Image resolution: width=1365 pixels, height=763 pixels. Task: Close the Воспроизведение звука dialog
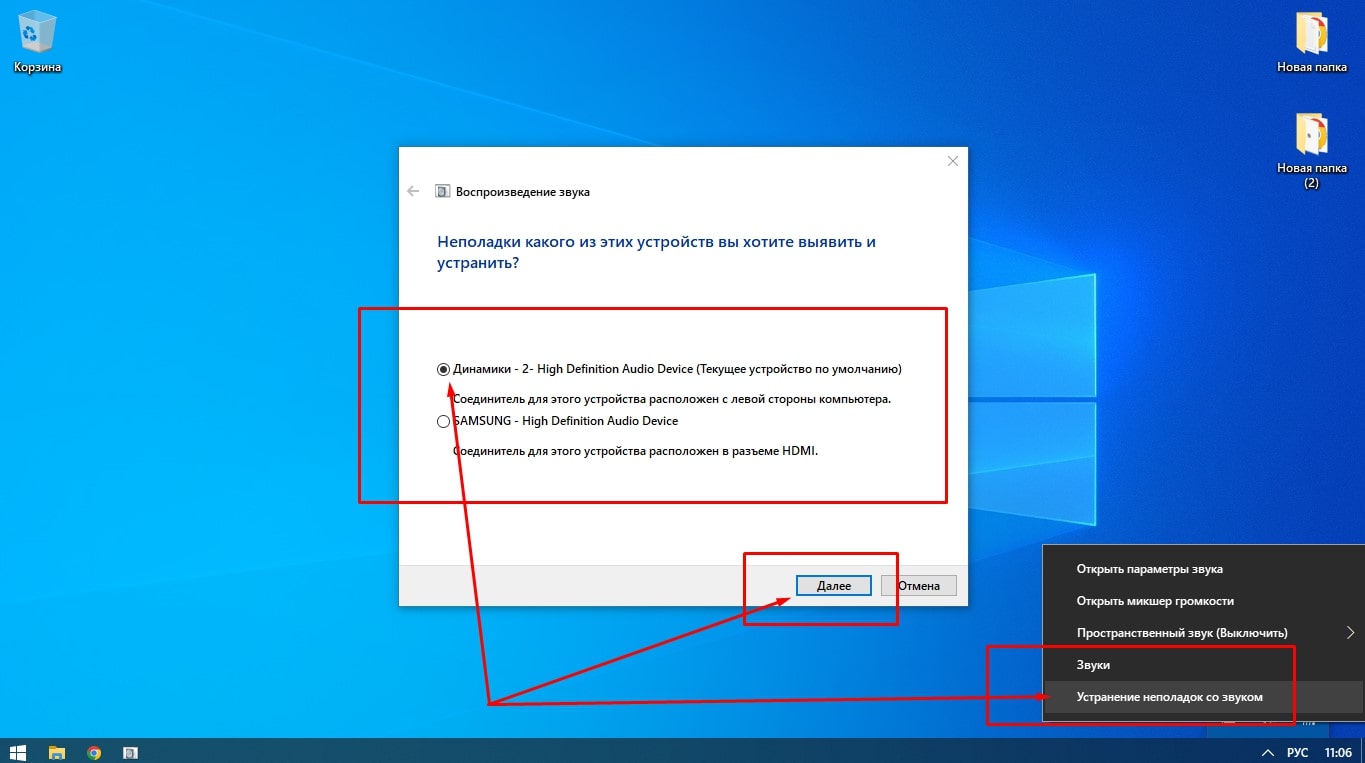tap(952, 161)
